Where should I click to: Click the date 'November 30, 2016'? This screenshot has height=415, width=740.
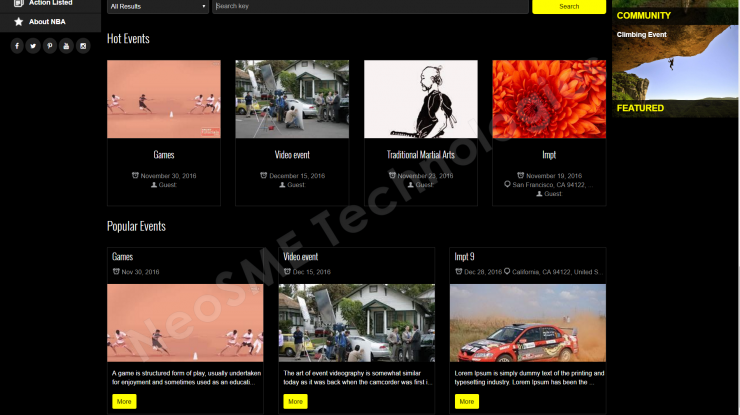click(168, 176)
